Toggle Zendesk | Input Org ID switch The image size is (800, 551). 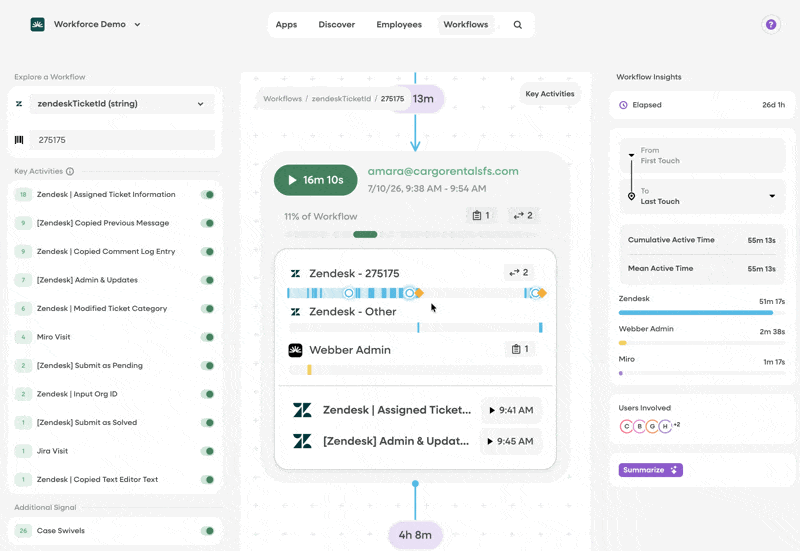[207, 394]
